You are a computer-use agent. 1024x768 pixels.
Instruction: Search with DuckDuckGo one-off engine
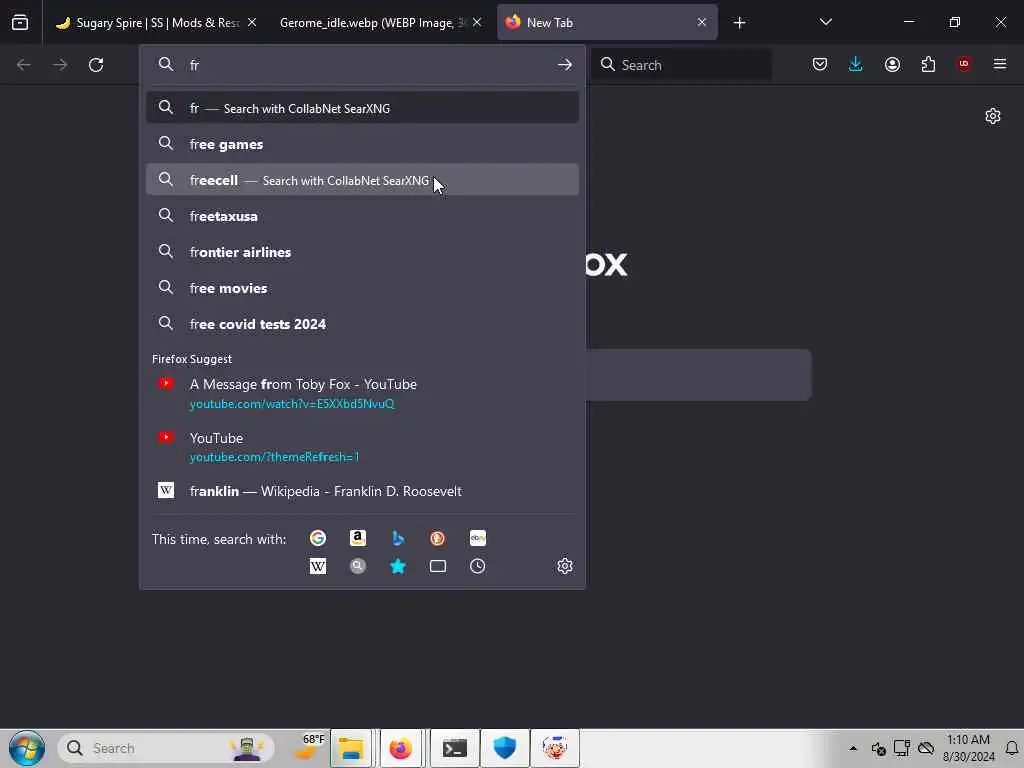[438, 538]
